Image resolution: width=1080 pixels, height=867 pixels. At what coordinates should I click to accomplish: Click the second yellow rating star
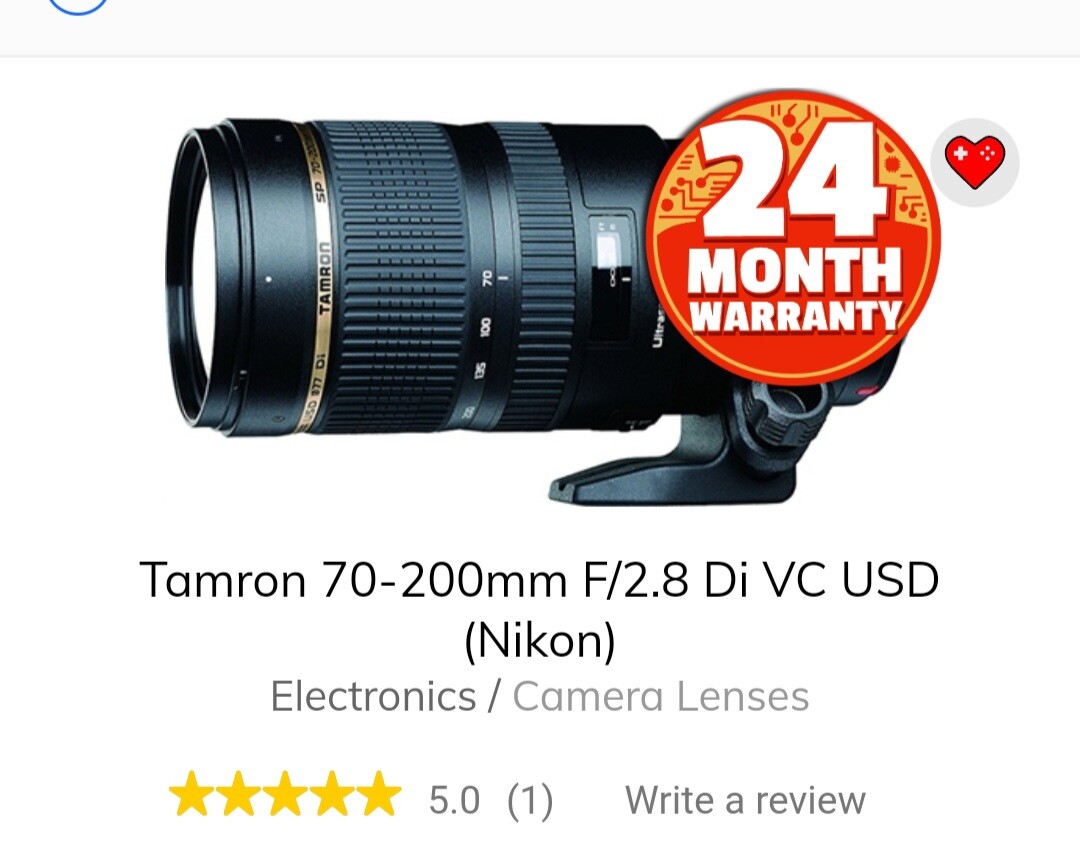click(x=238, y=794)
